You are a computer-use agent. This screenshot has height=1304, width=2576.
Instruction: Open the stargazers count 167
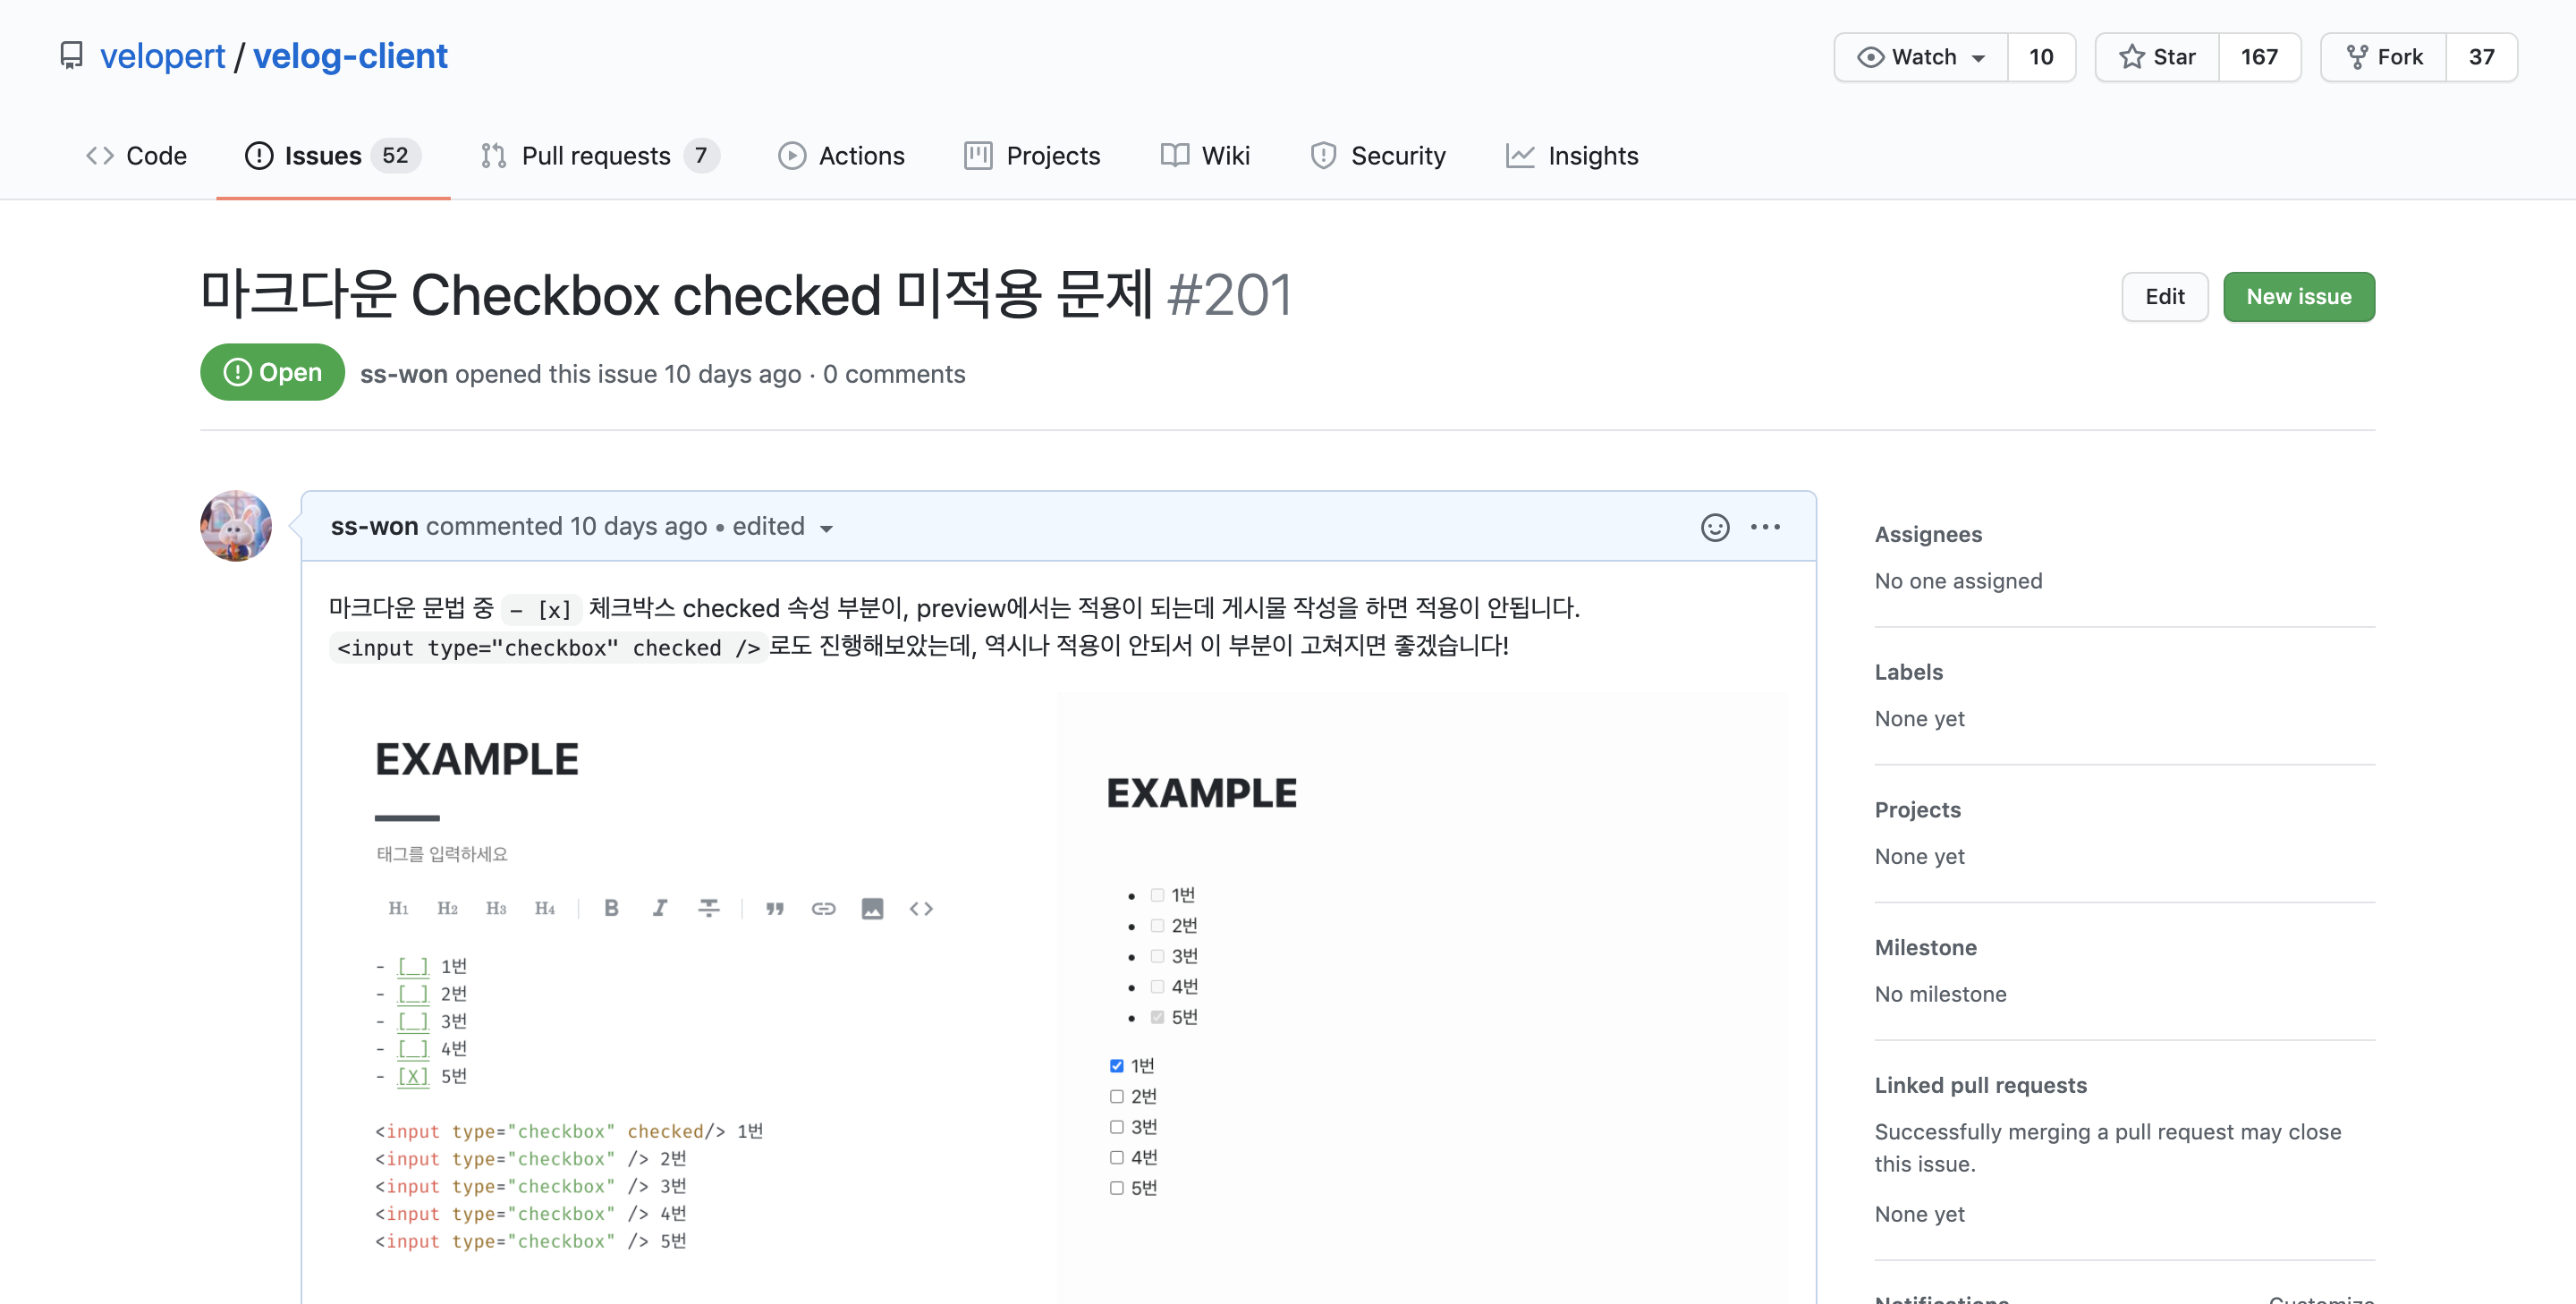(2259, 57)
